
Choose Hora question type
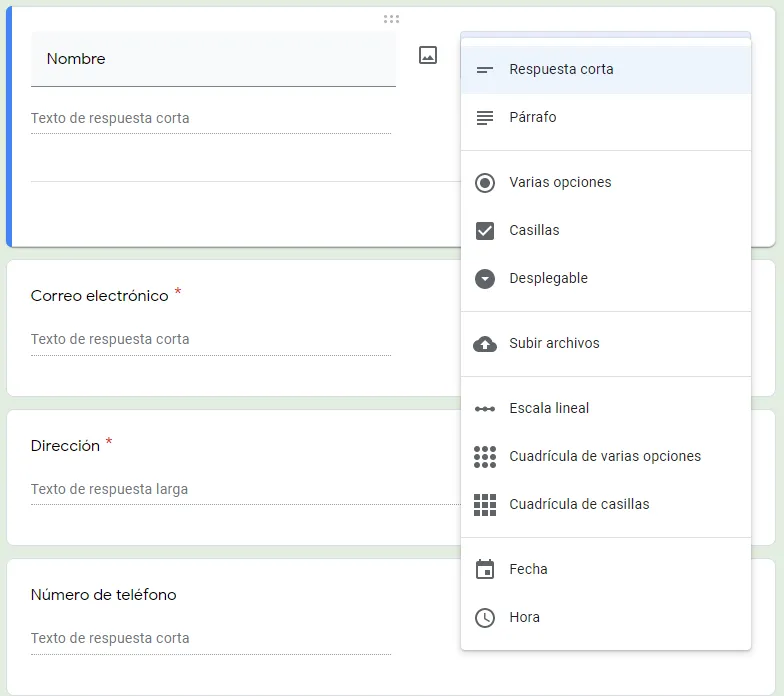coord(606,618)
